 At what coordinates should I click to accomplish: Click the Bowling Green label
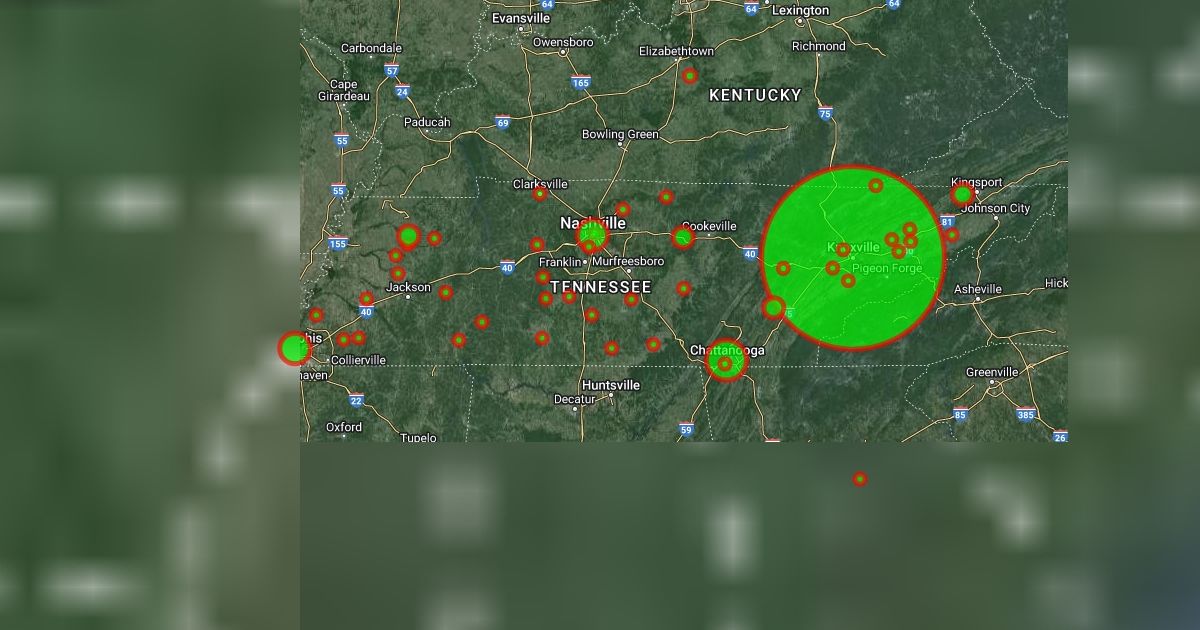(x=620, y=134)
